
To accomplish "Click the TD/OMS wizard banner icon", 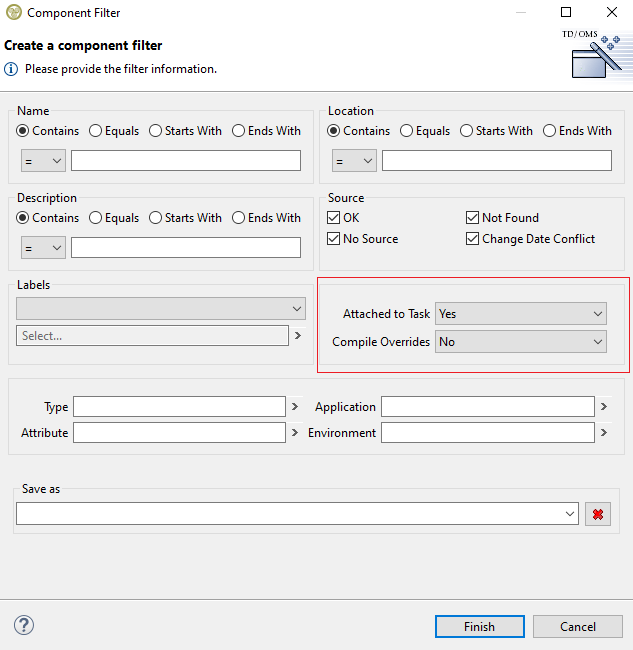I will tap(595, 56).
